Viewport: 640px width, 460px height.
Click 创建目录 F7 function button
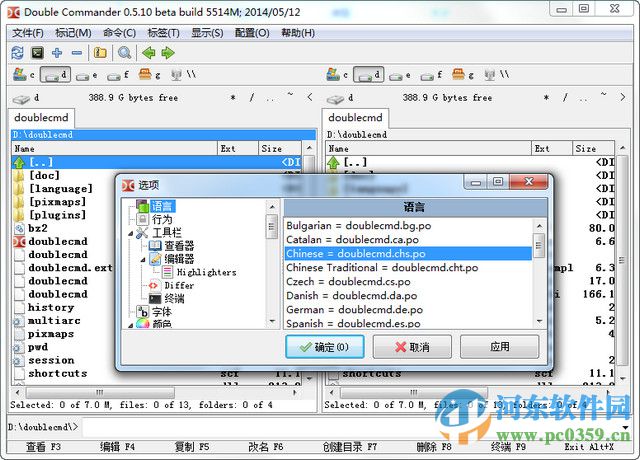coord(350,447)
